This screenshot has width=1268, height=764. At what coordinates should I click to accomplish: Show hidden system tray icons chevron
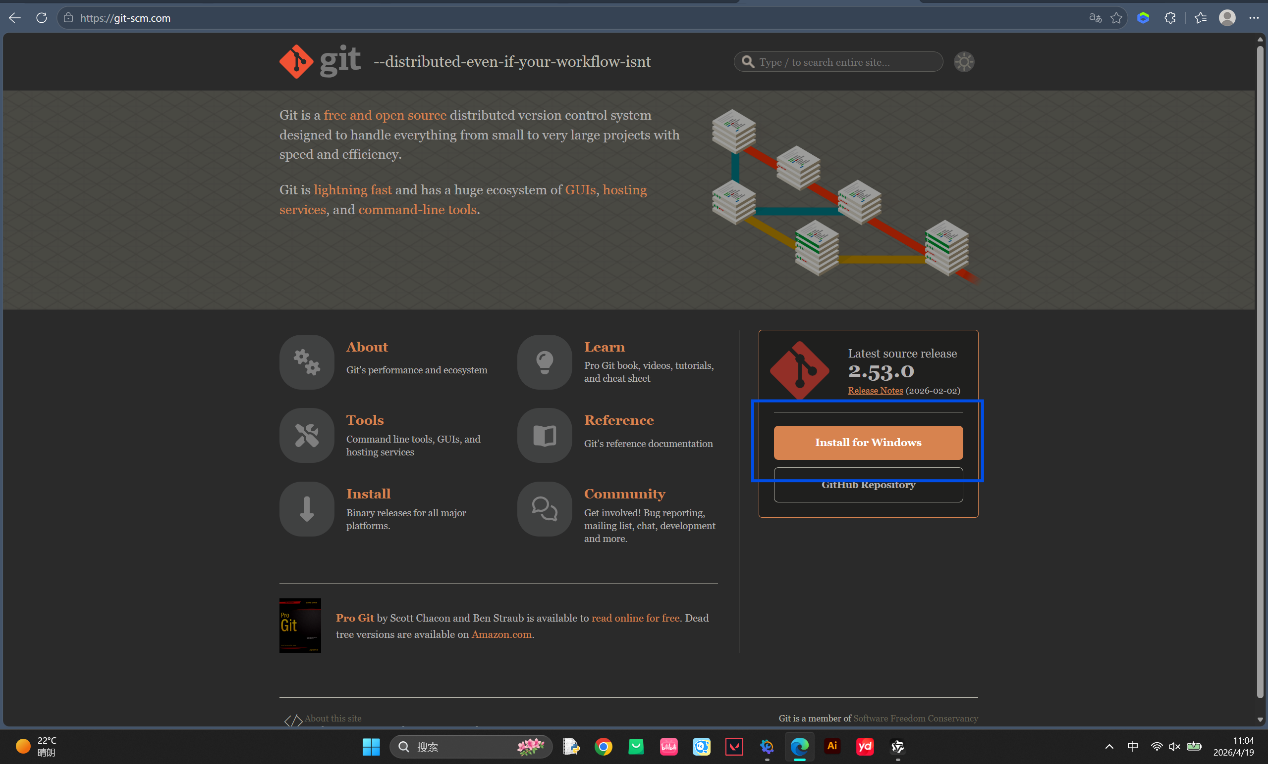pos(1109,746)
